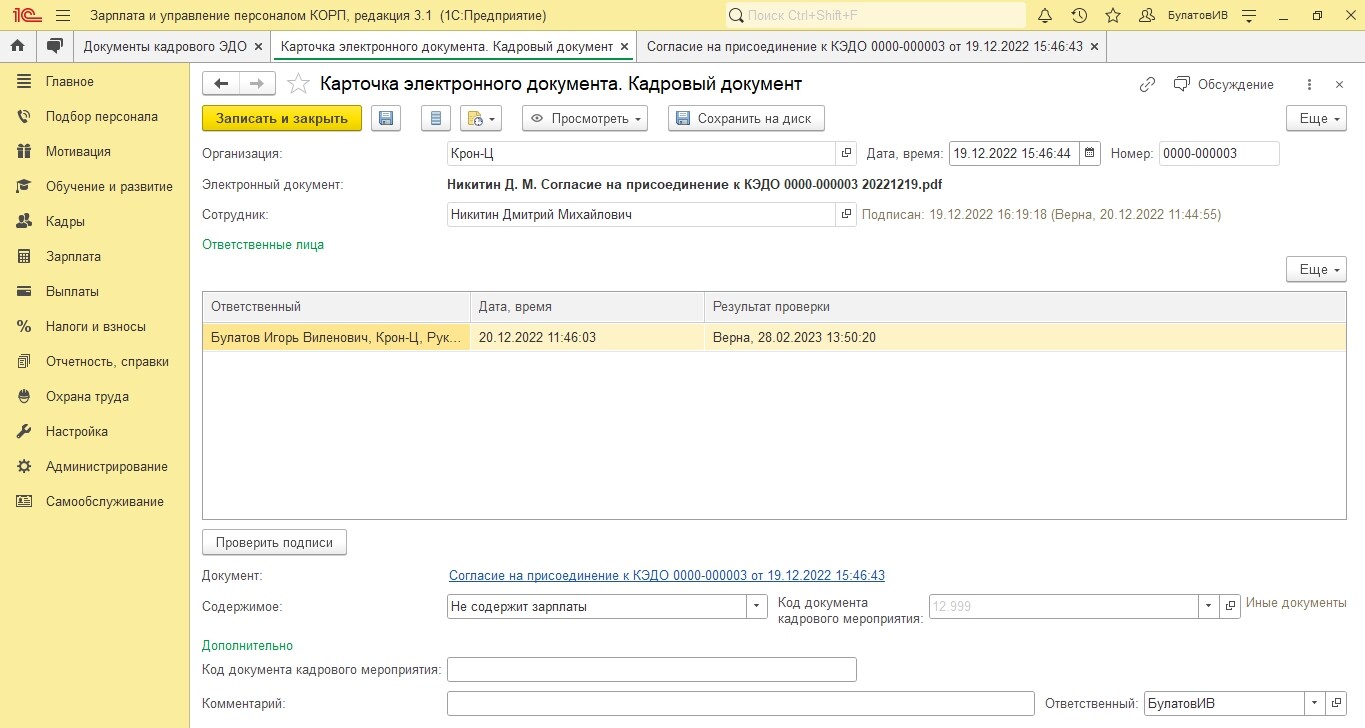Expand the Ответственный БулатовИВ dropdown
This screenshot has height=728, width=1365.
[1314, 703]
